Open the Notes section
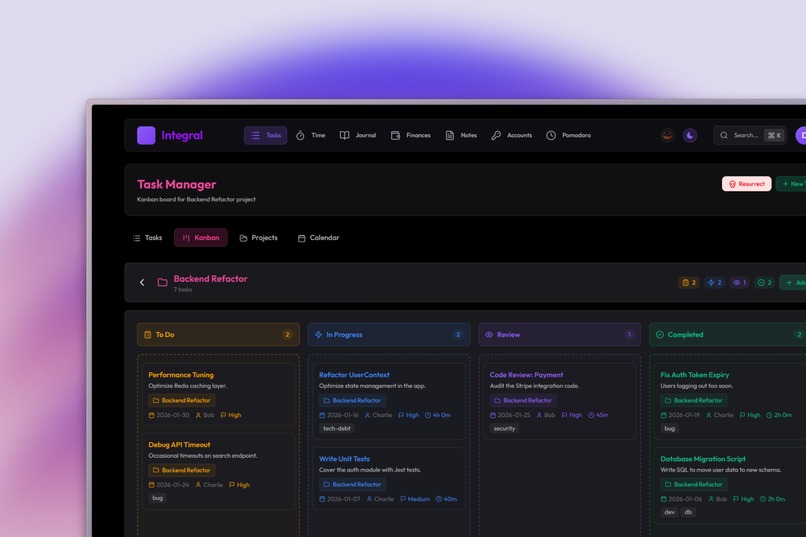This screenshot has height=537, width=806. 461,135
